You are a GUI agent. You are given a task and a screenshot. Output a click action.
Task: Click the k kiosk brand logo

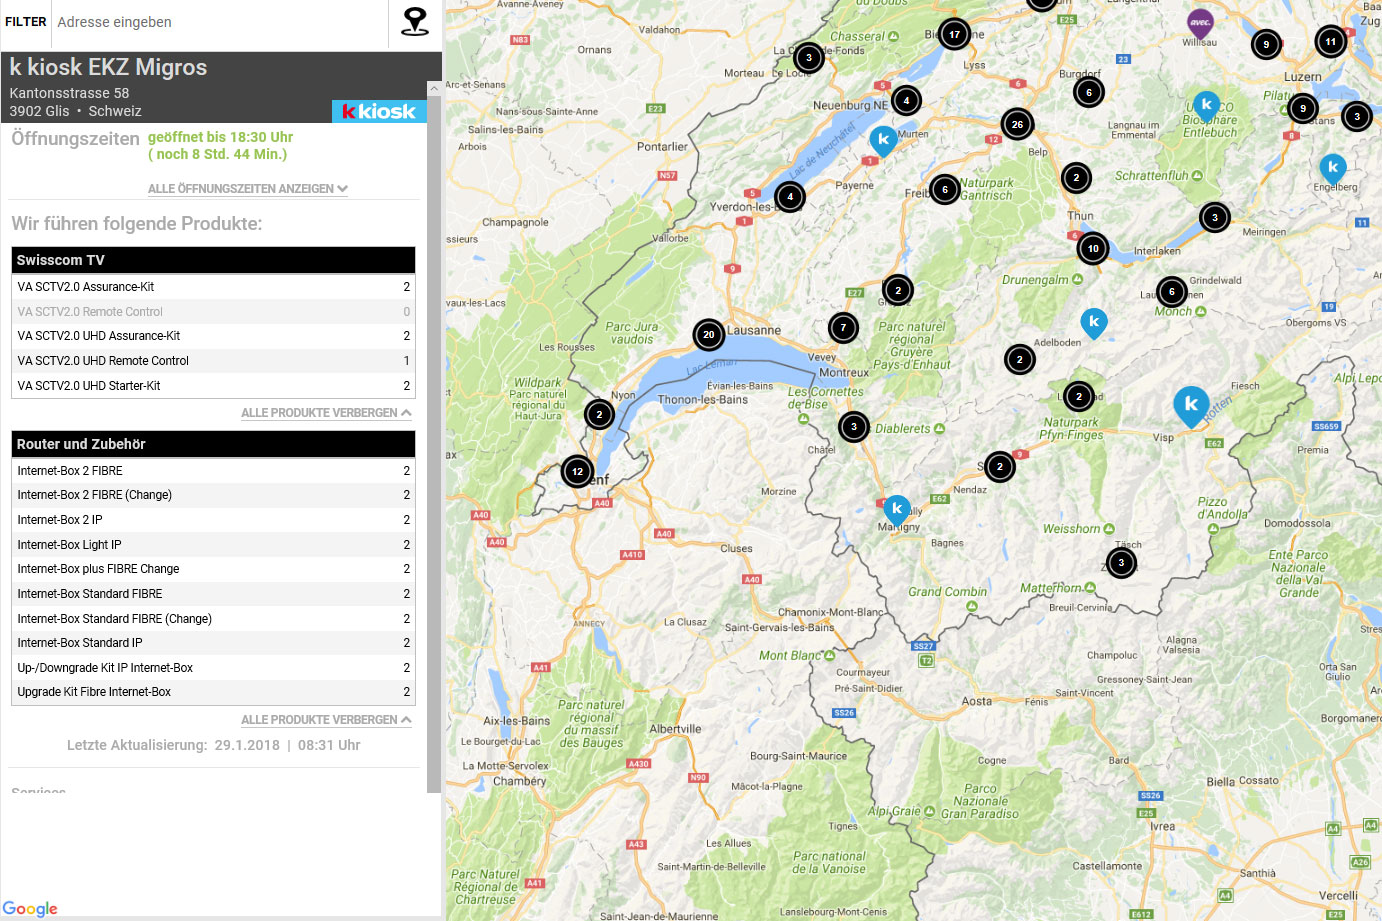379,111
